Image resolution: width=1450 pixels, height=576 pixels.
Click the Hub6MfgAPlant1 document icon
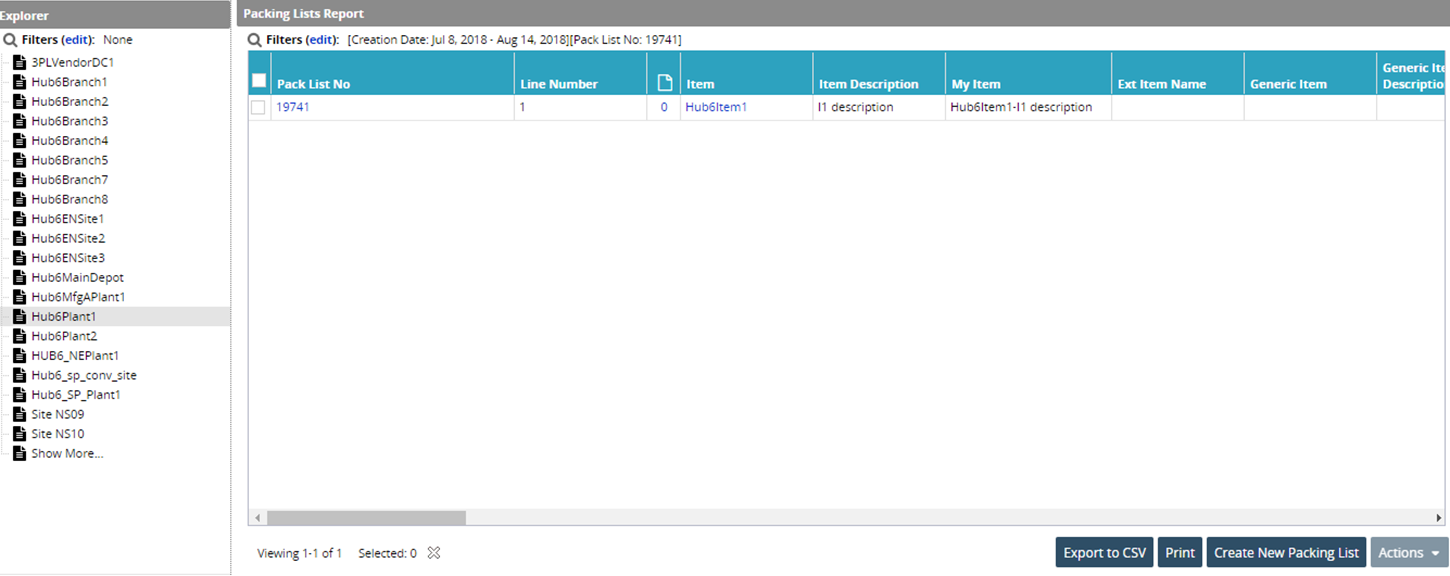pos(19,297)
